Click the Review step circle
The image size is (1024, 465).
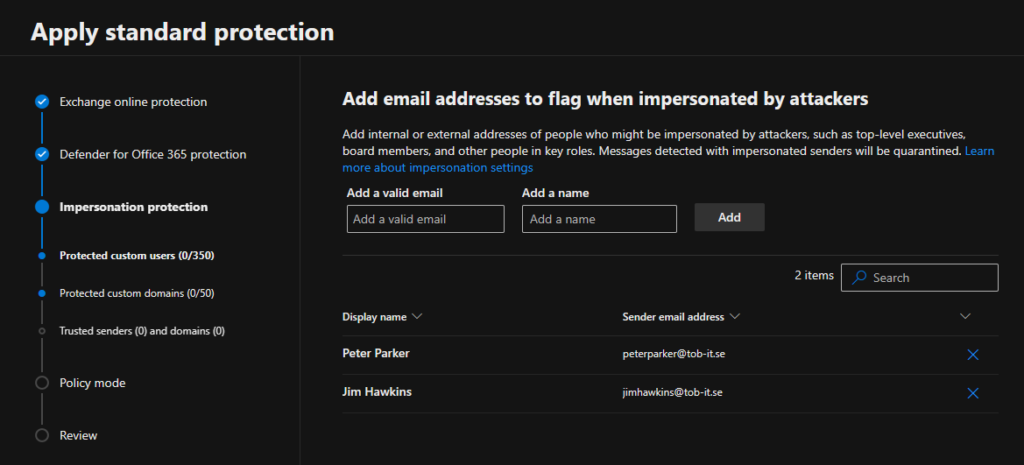point(42,435)
